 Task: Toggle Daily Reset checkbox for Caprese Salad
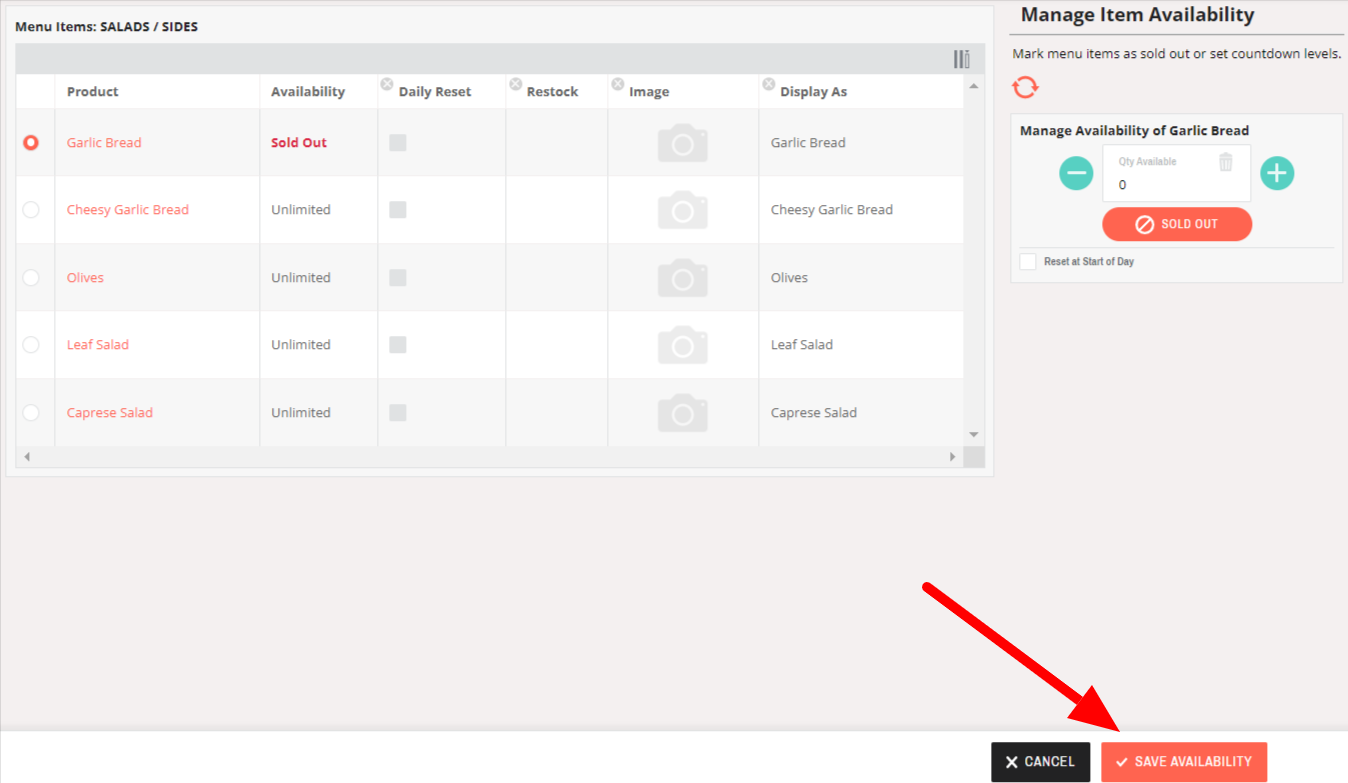[x=398, y=413]
